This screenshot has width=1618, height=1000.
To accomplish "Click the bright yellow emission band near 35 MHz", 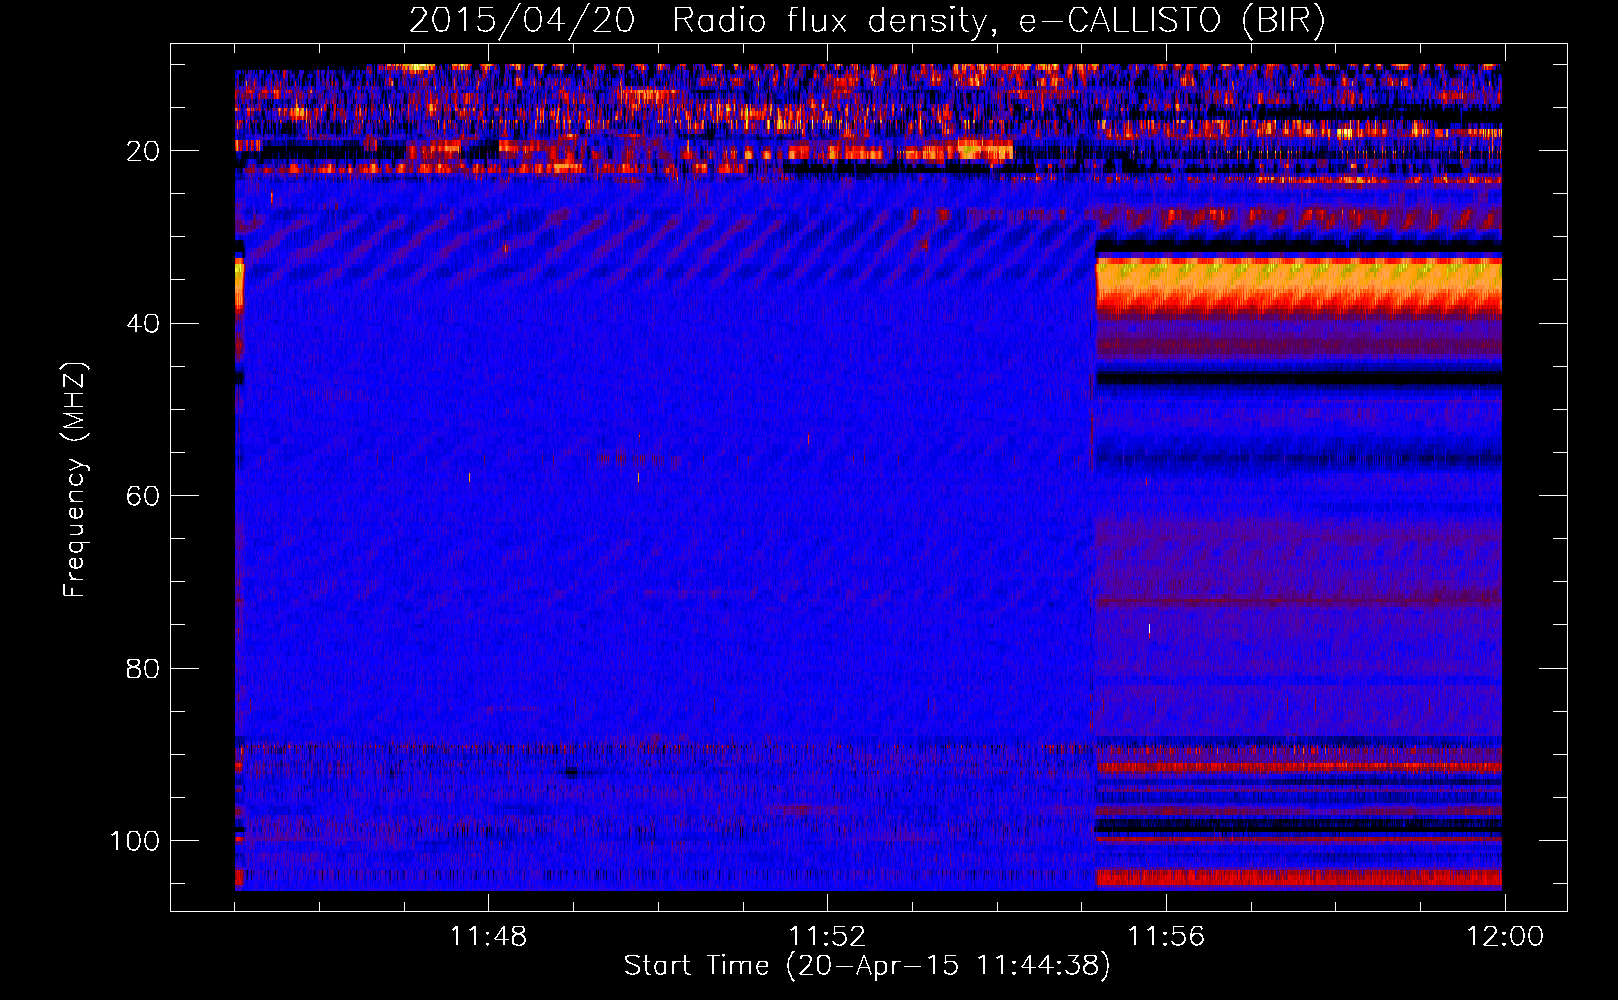I will pyautogui.click(x=1298, y=285).
